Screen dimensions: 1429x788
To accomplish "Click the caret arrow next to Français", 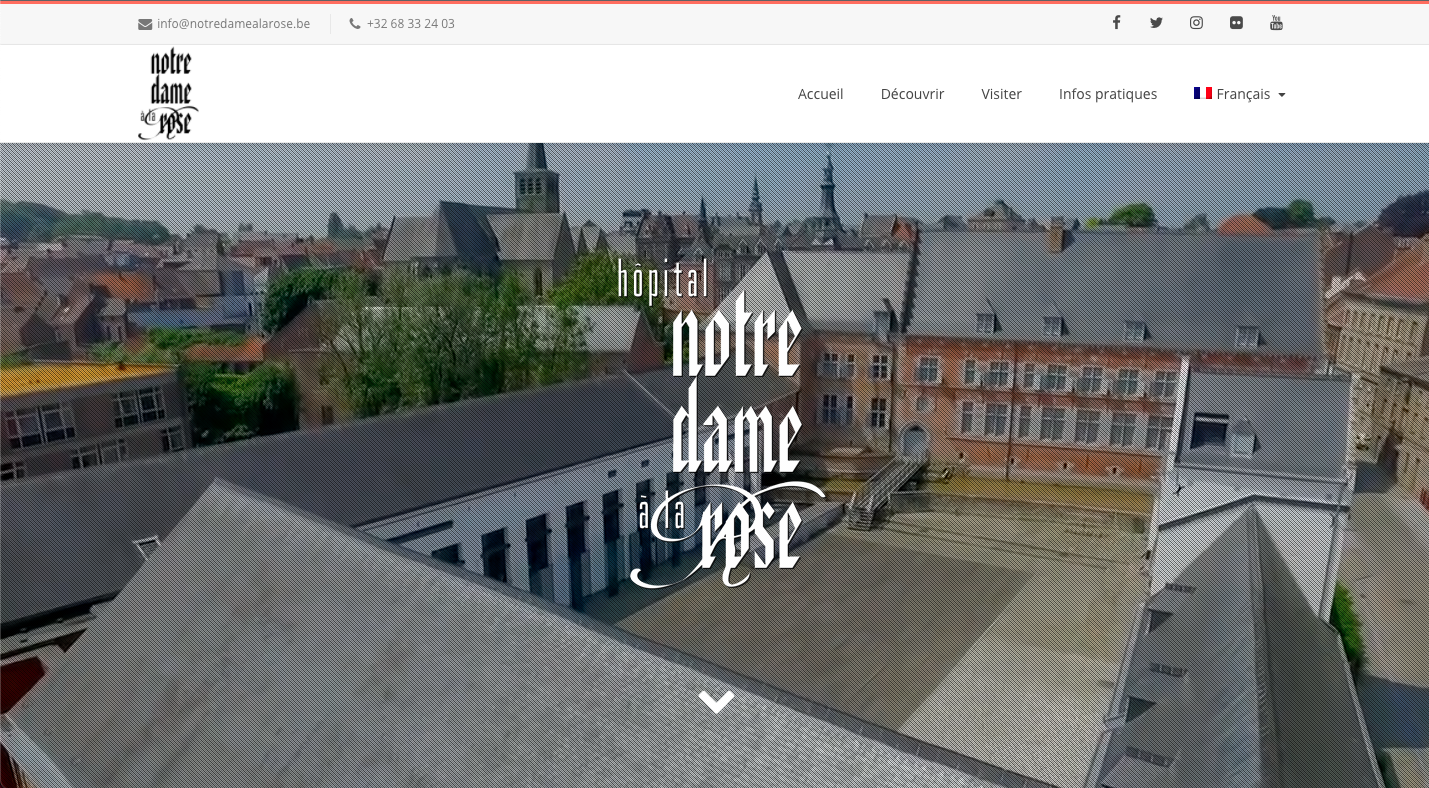I will (x=1282, y=95).
